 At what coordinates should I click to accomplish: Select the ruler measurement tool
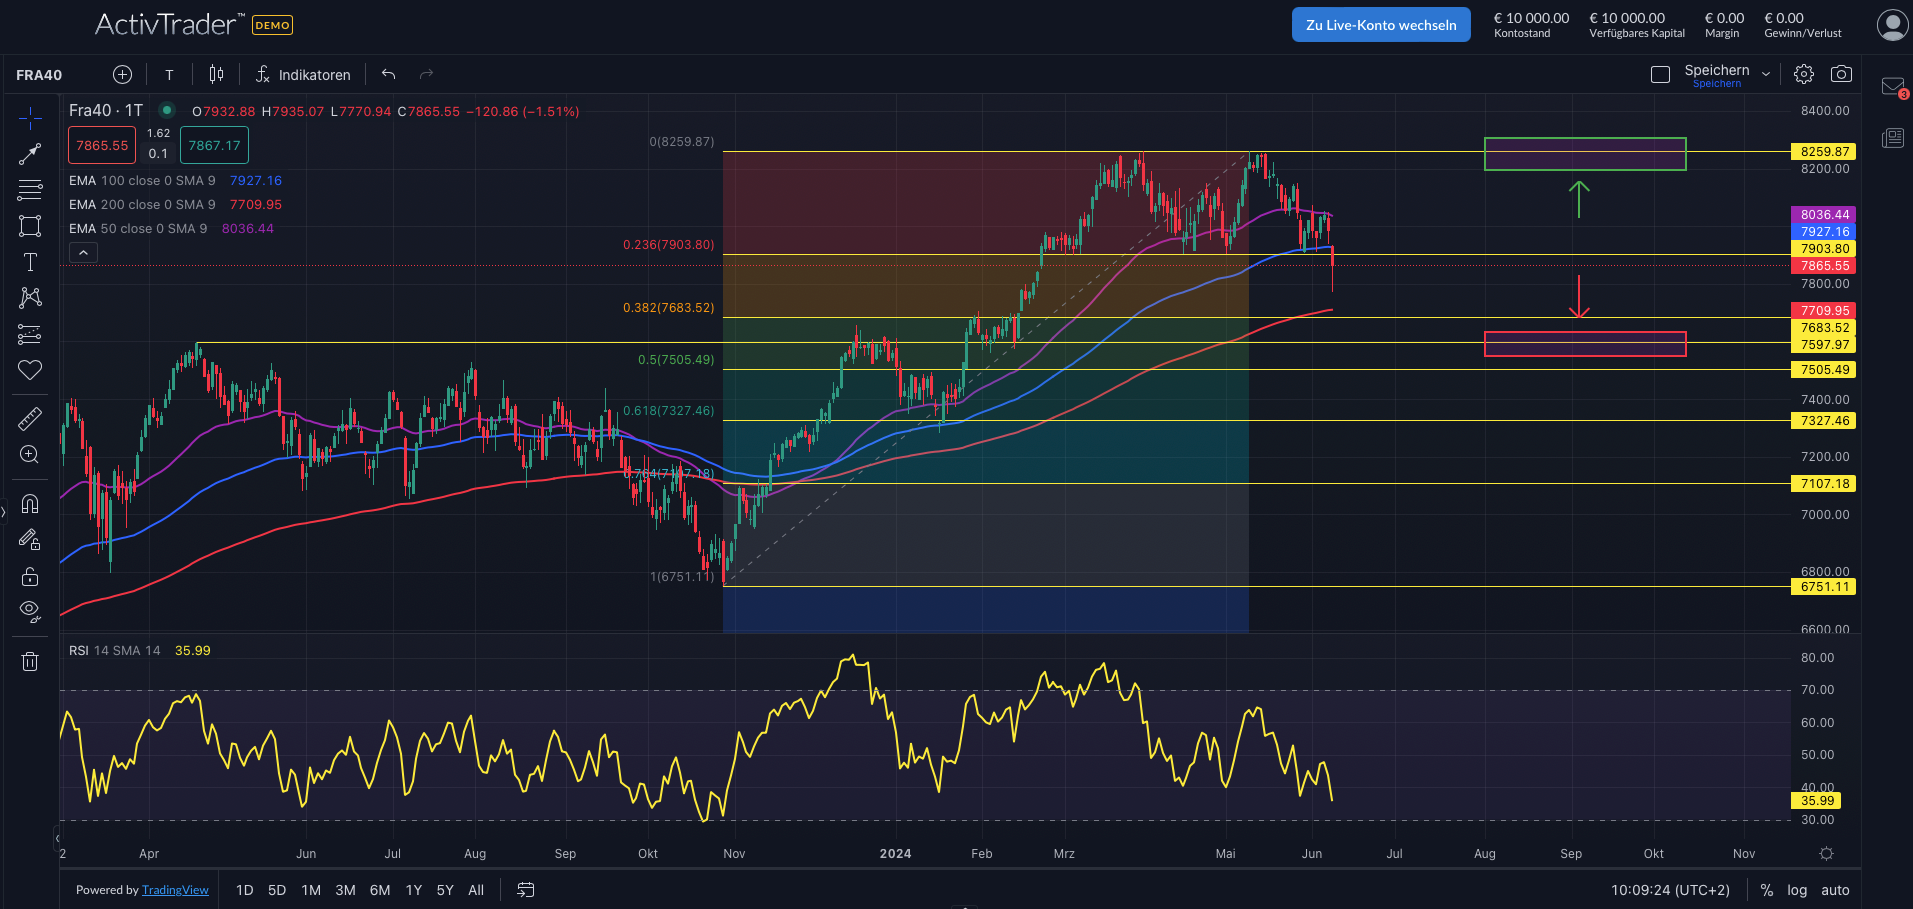(x=30, y=417)
